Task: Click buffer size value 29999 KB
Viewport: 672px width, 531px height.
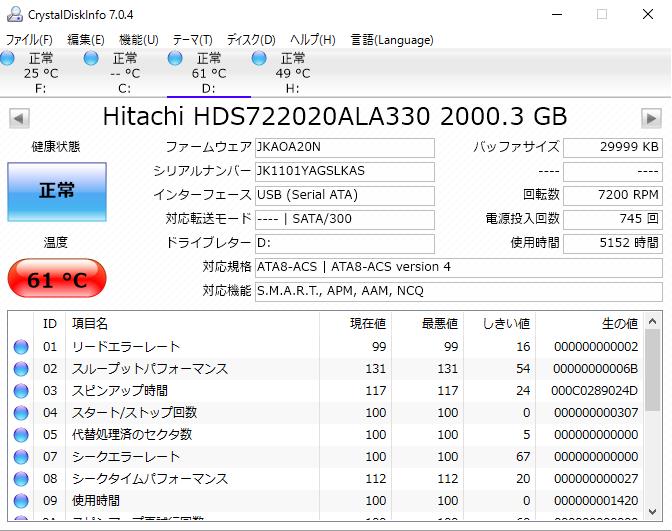Action: (613, 147)
